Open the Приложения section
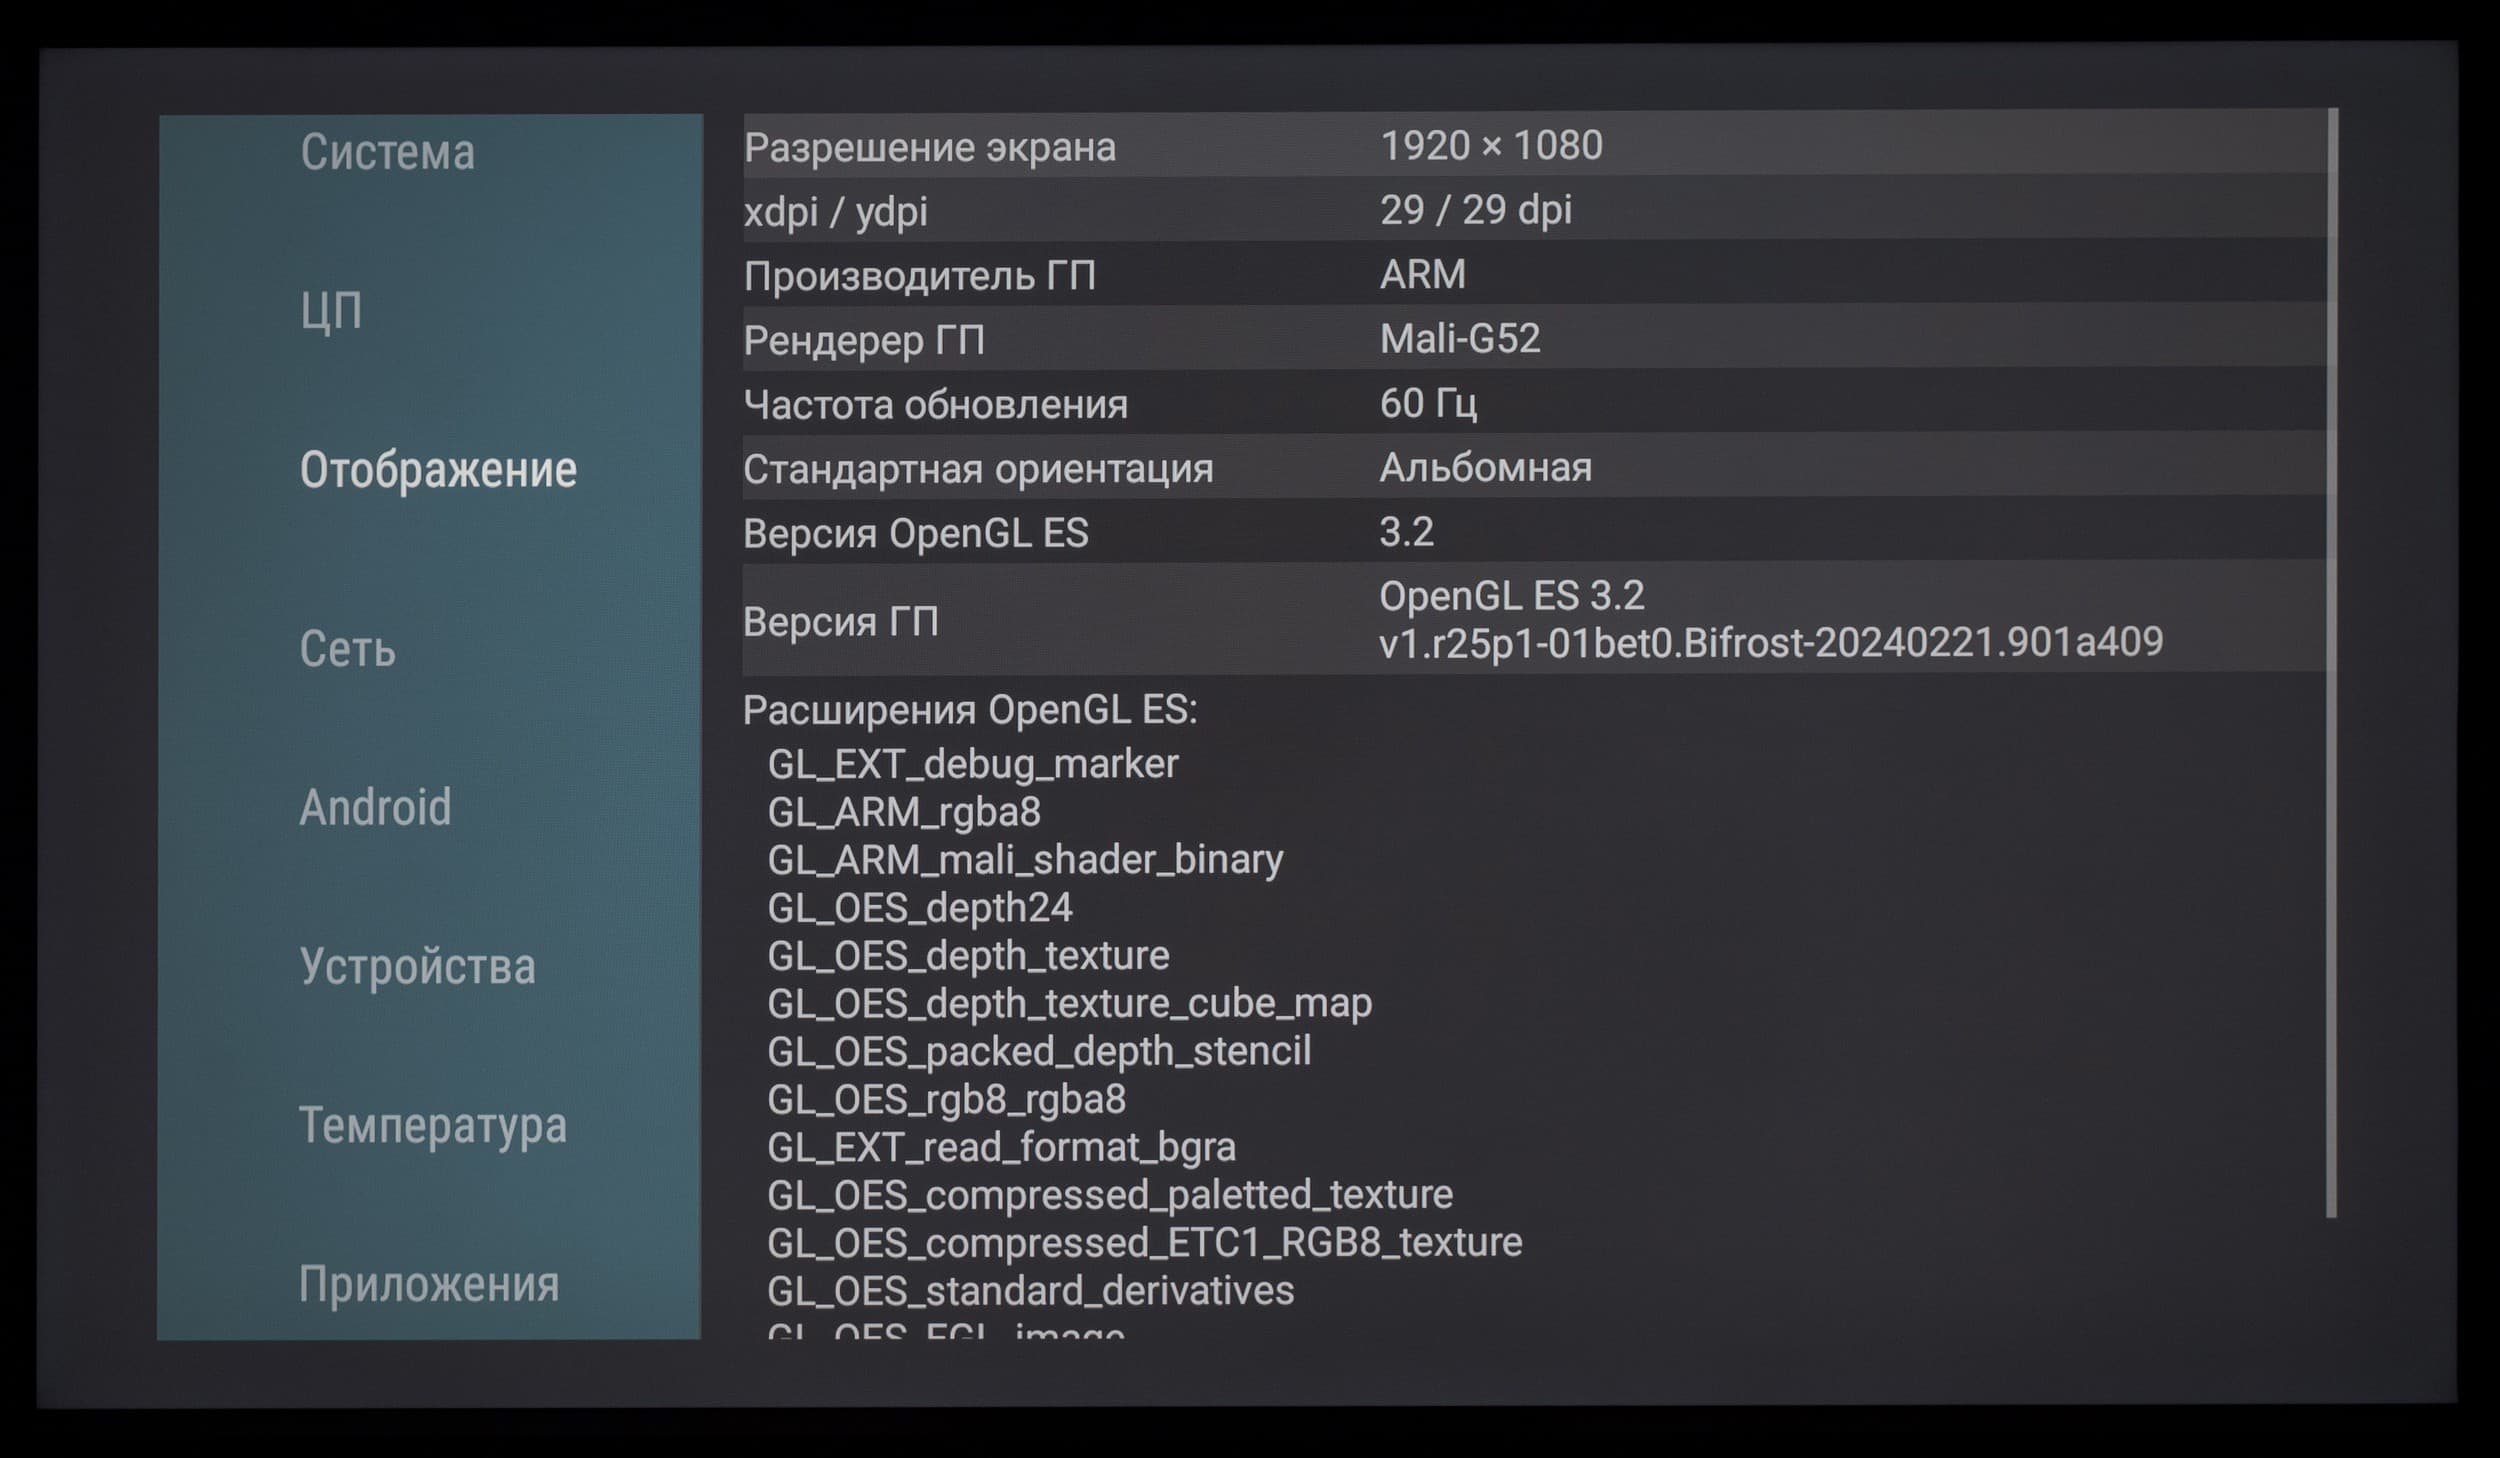2500x1458 pixels. tap(429, 1285)
